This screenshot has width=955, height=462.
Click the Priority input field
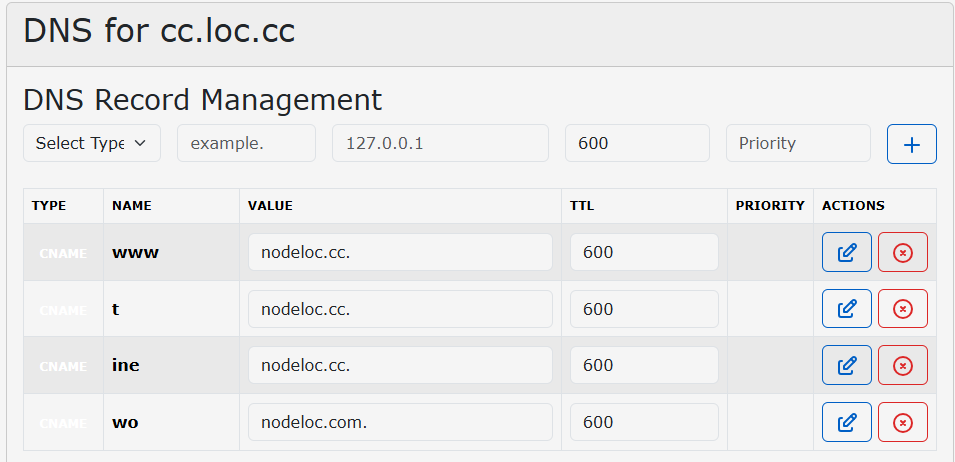point(797,143)
